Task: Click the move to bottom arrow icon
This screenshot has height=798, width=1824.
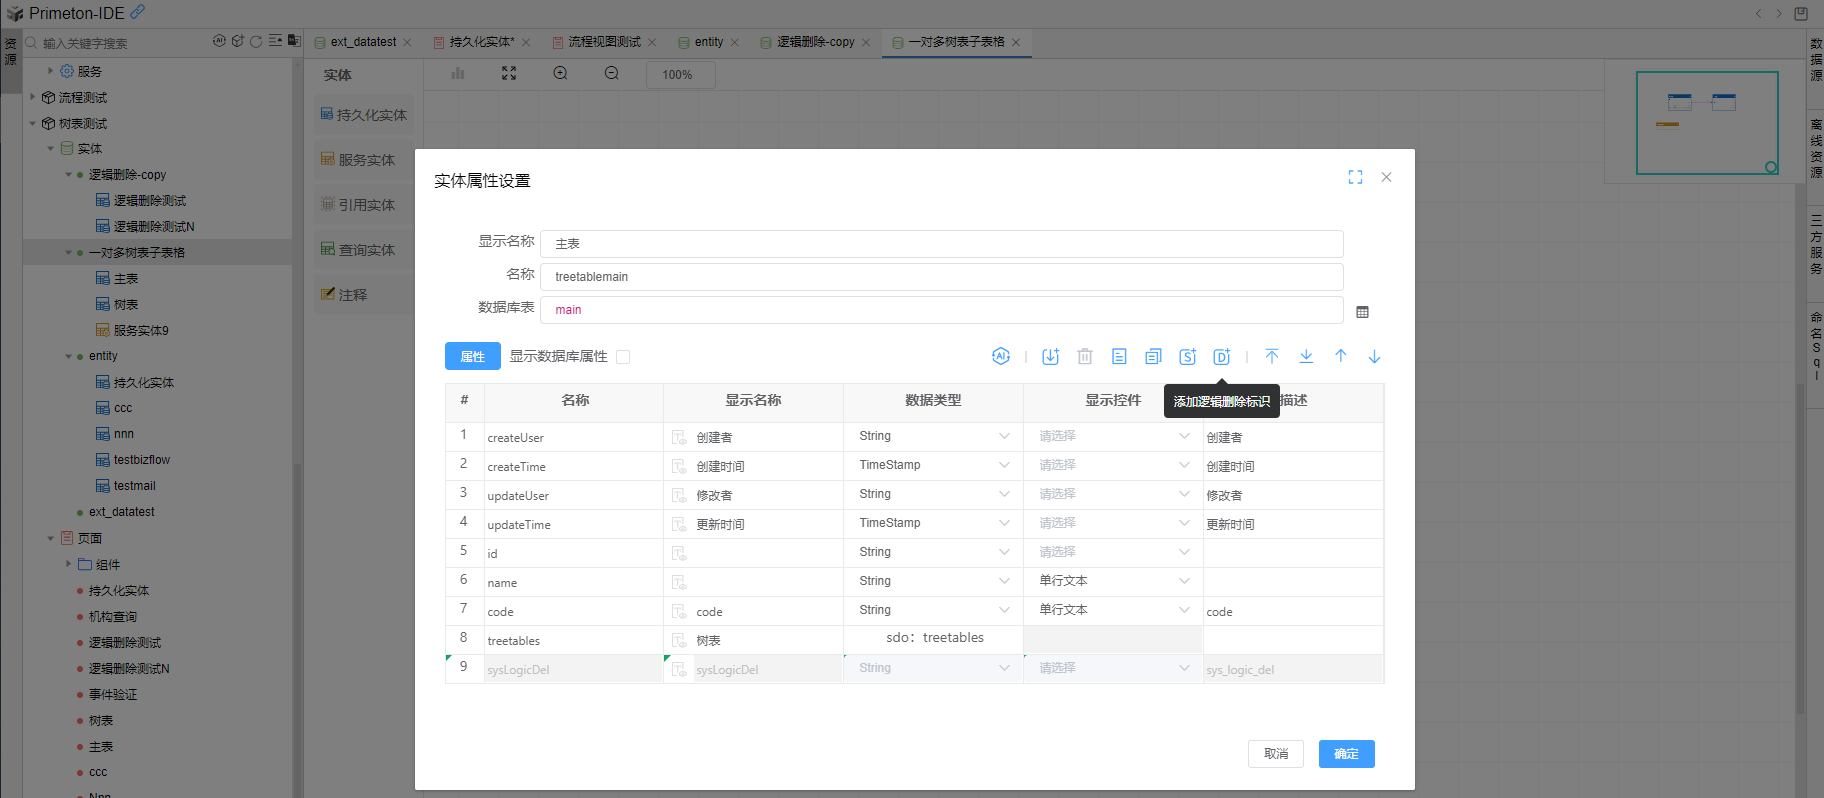Action: (1306, 356)
